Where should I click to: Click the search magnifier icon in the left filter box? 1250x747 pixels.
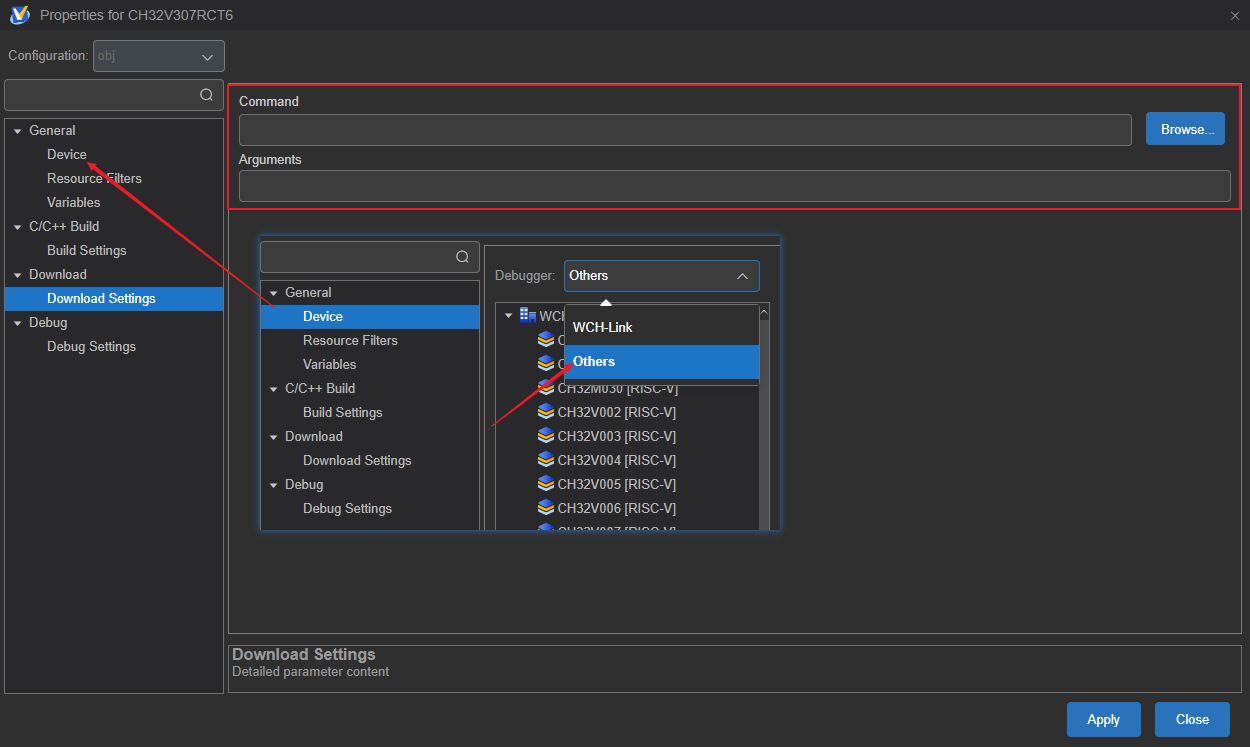click(206, 95)
